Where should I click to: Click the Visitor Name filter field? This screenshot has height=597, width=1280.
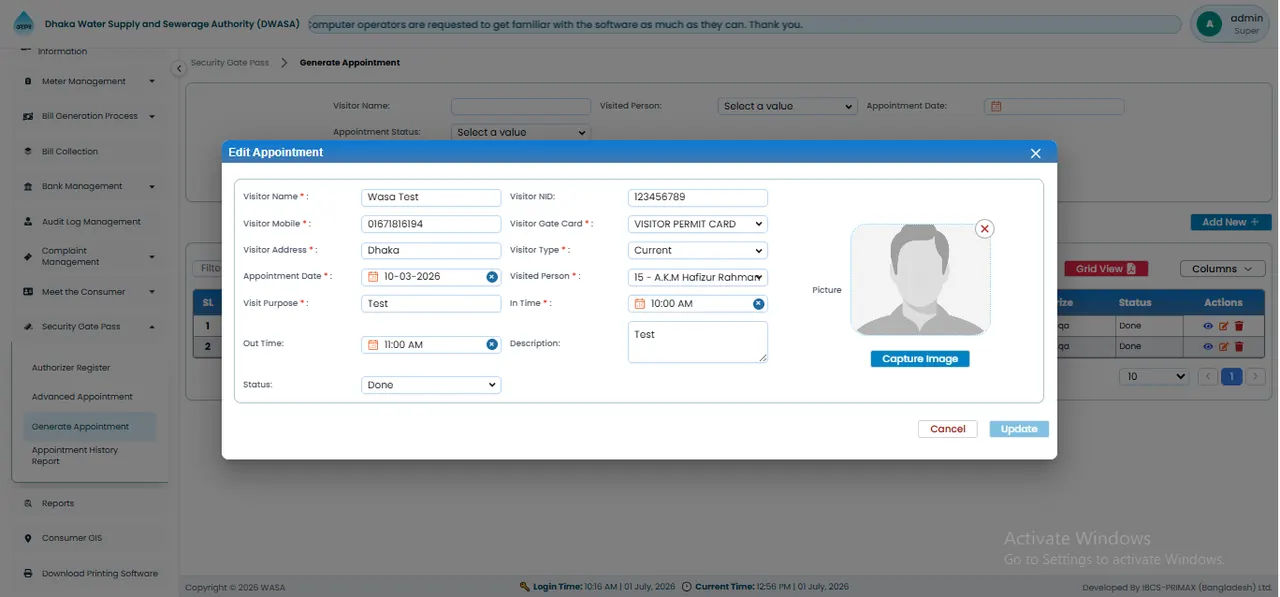click(521, 106)
